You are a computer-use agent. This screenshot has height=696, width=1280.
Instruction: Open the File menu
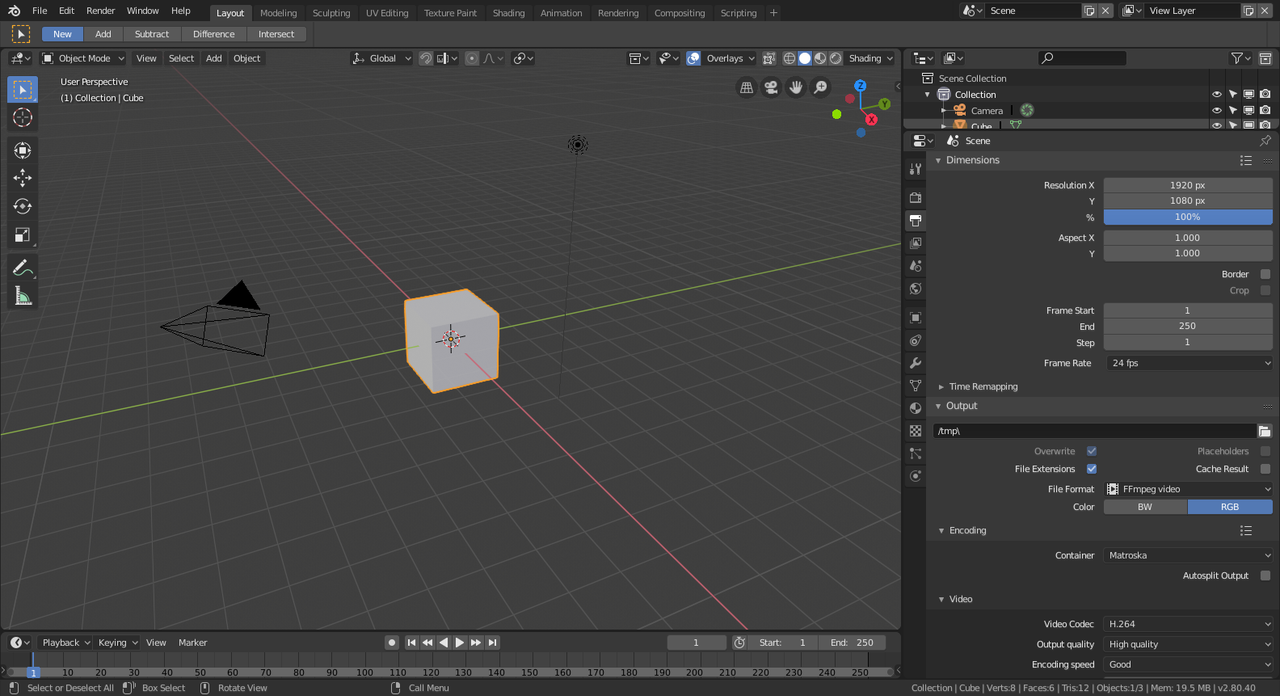[40, 11]
